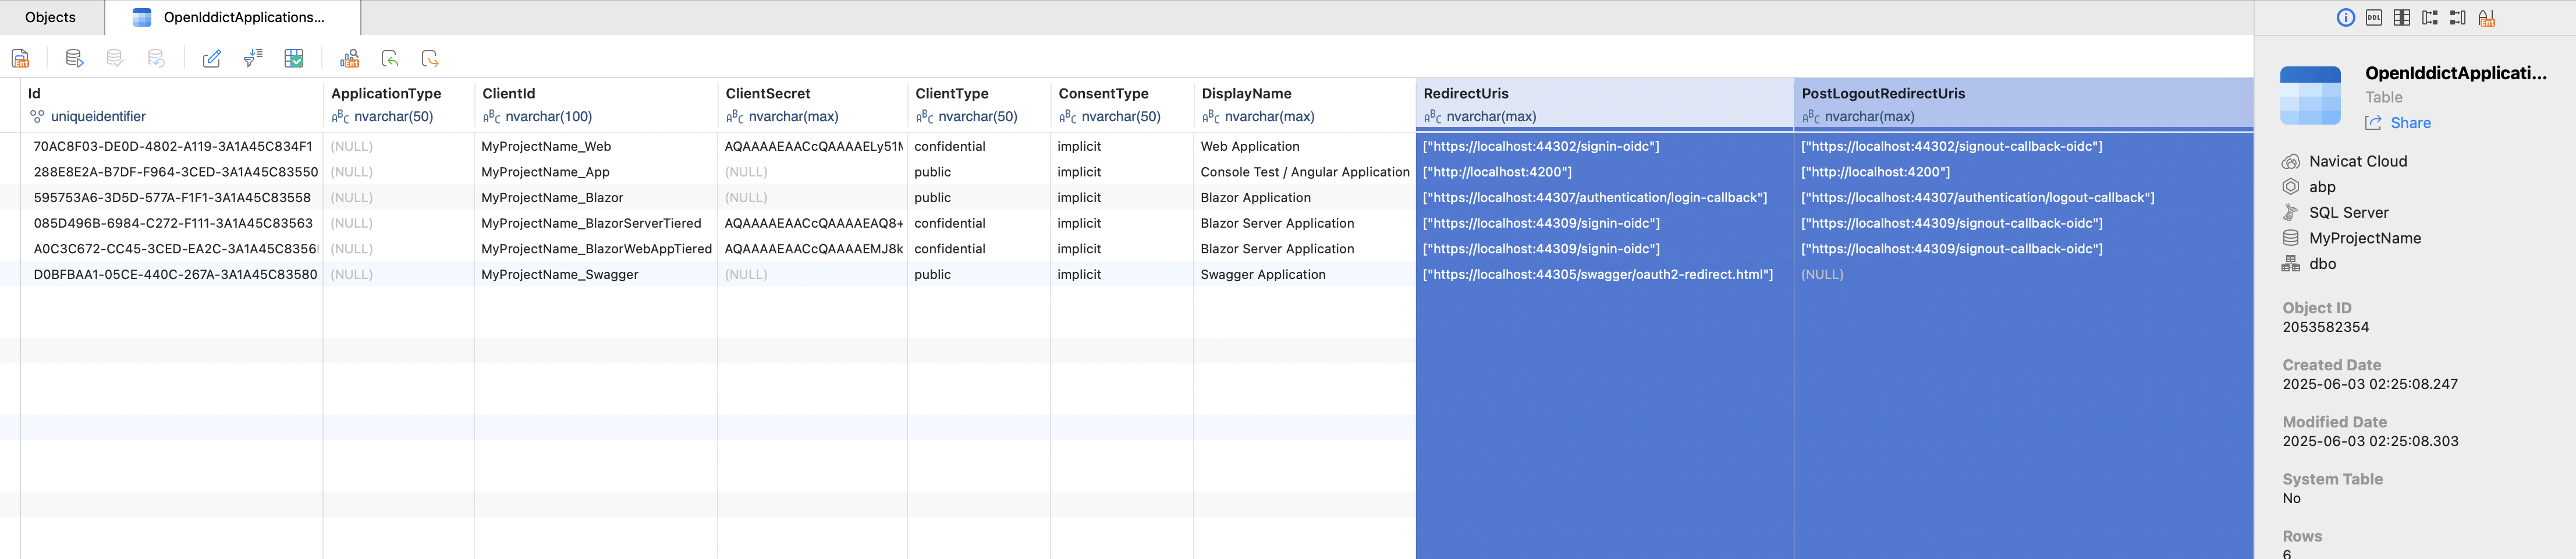This screenshot has width=2576, height=559.
Task: Click the MyProjectName_Blazor ClientId cell
Action: (552, 198)
